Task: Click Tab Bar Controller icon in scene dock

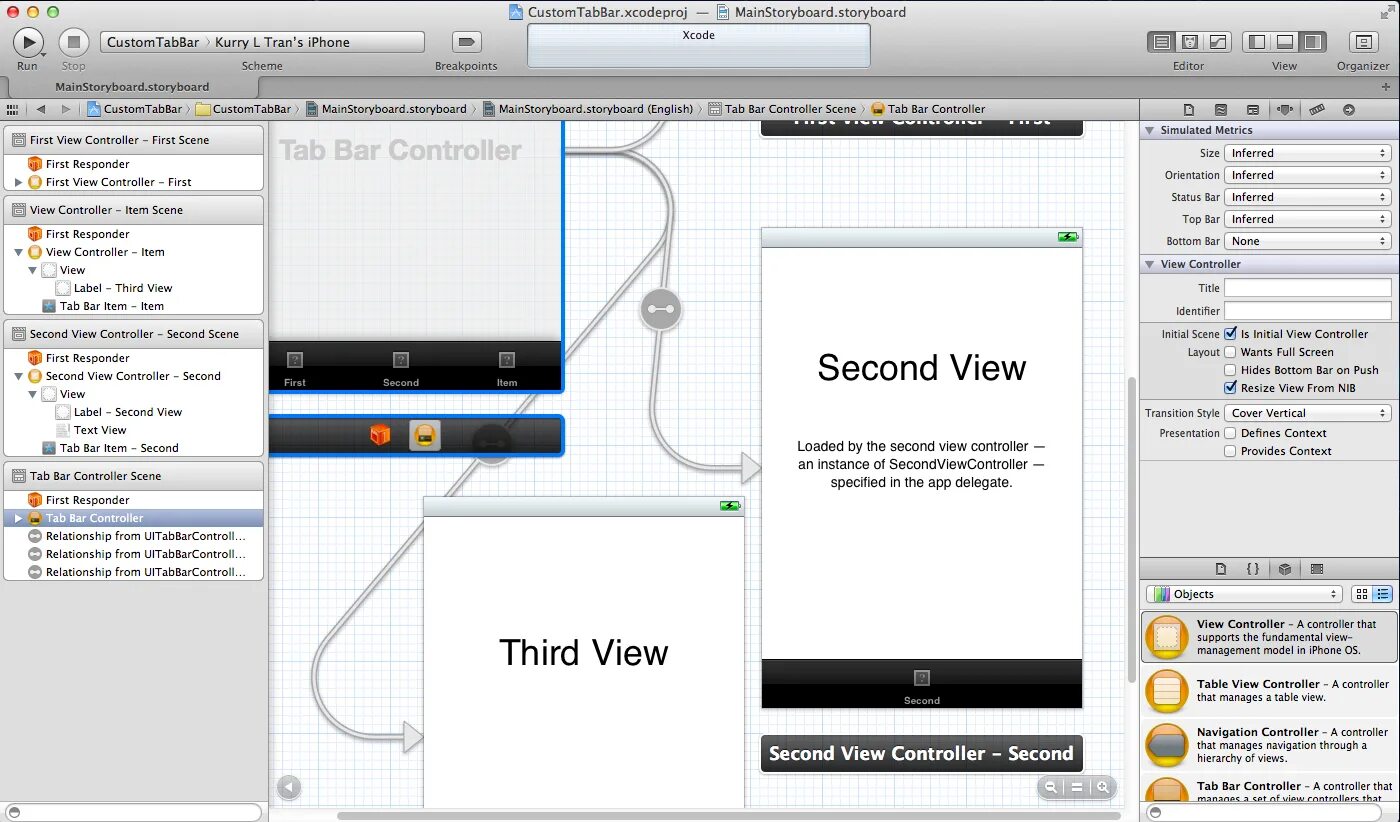Action: point(425,435)
